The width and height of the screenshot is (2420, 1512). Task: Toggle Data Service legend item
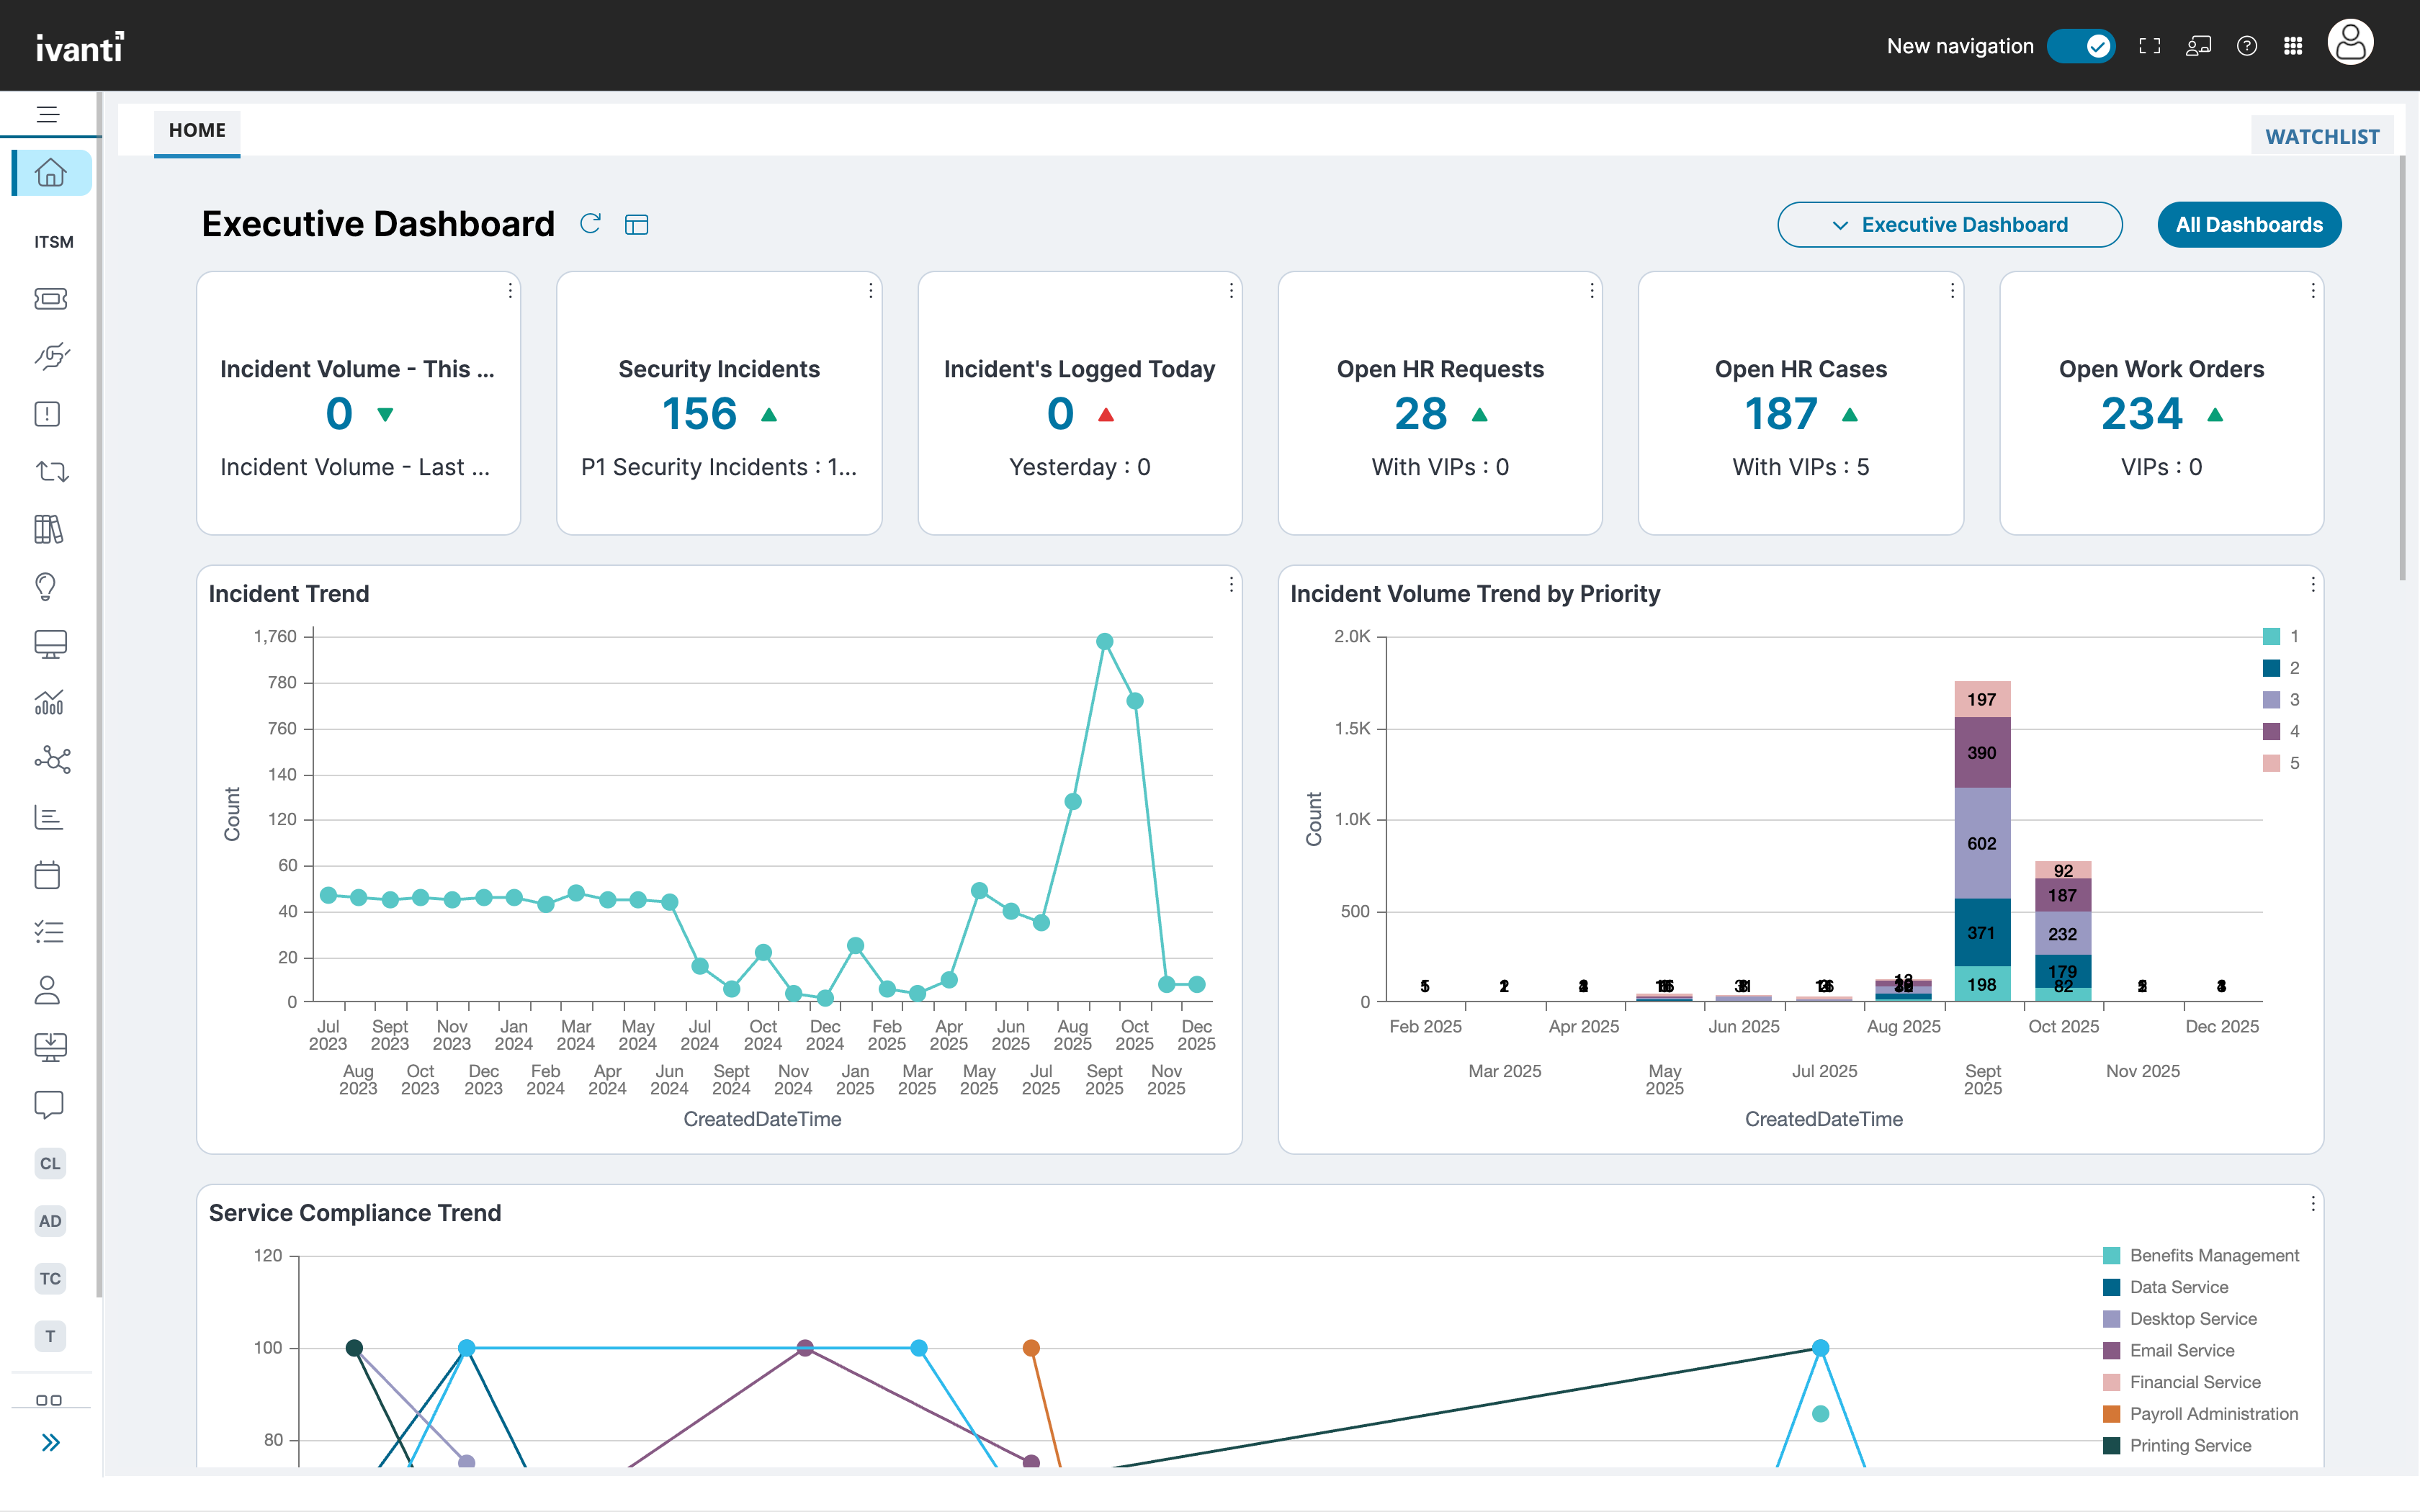[2166, 1287]
